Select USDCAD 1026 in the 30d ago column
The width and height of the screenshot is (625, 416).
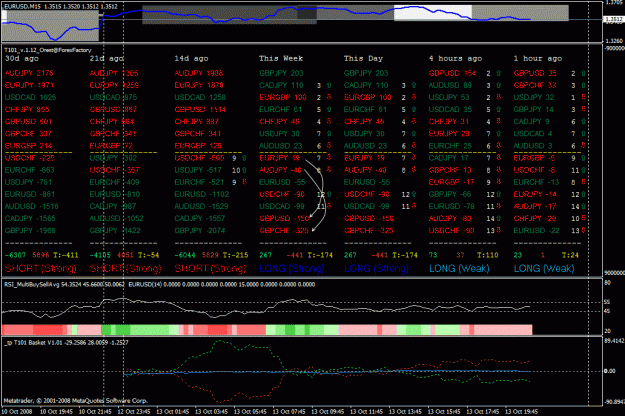point(31,97)
